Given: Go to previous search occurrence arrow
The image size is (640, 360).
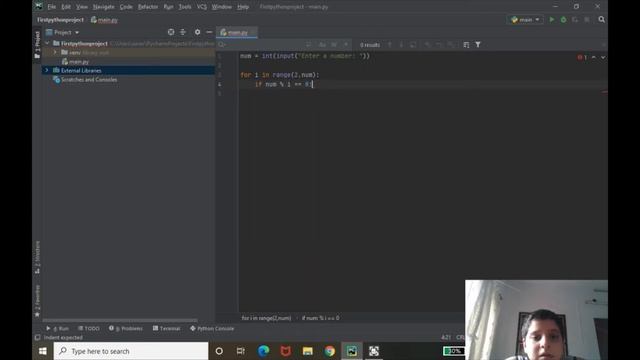Looking at the screenshot, I should pos(389,45).
